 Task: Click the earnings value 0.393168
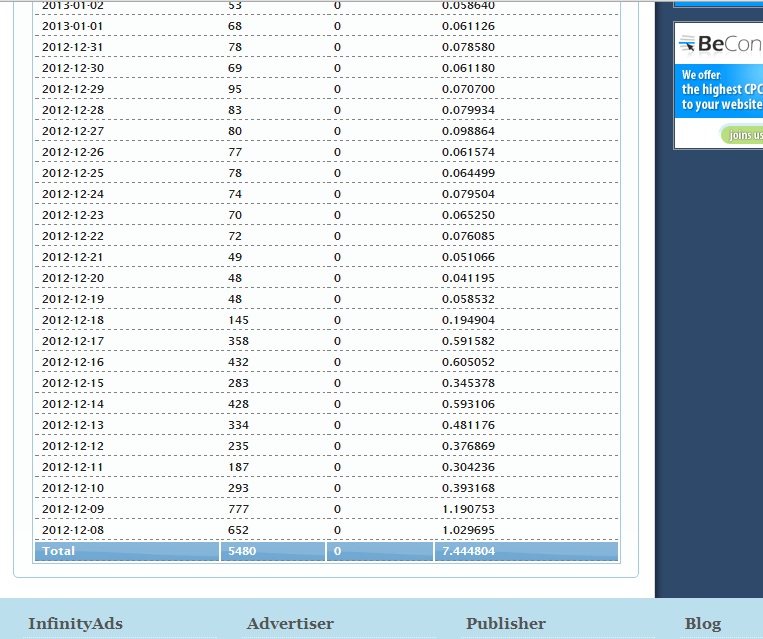point(468,488)
